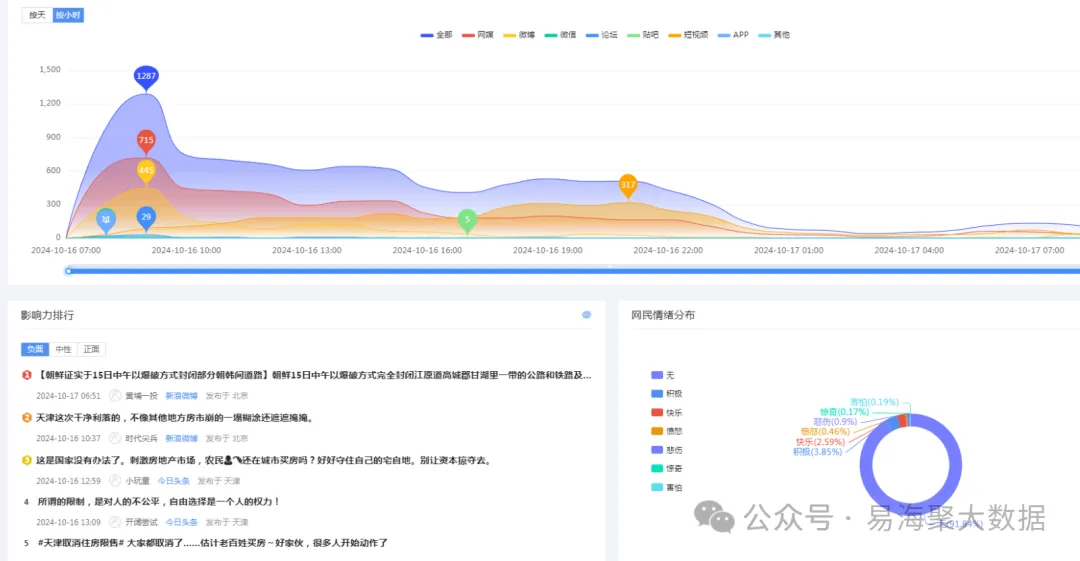Click the green 5 marker pin
1080x561 pixels.
pyautogui.click(x=467, y=221)
